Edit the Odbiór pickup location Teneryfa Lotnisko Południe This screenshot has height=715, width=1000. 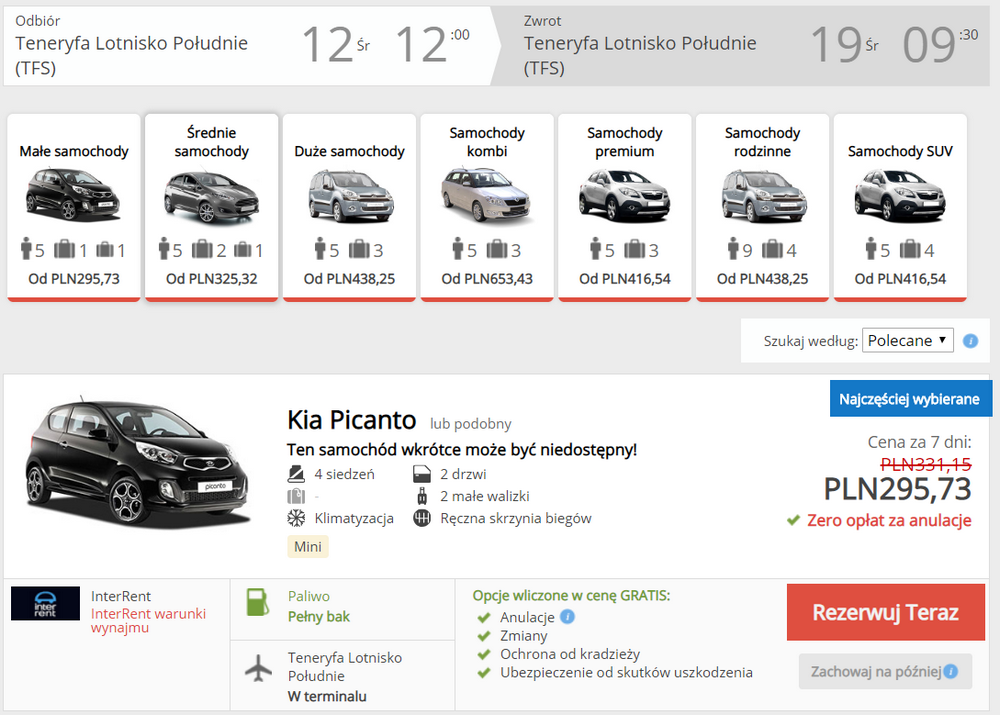coord(131,55)
